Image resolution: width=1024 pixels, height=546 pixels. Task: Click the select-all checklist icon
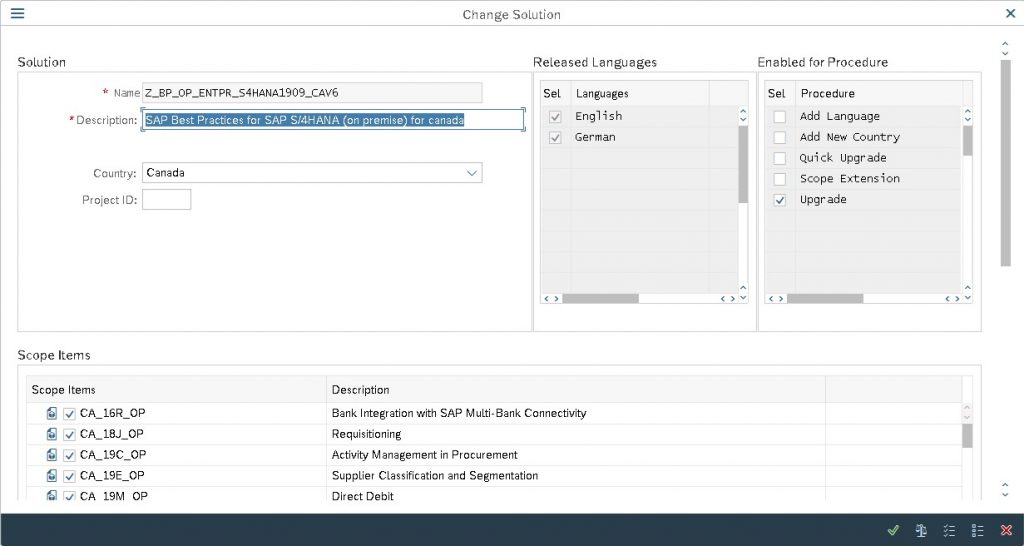point(949,530)
